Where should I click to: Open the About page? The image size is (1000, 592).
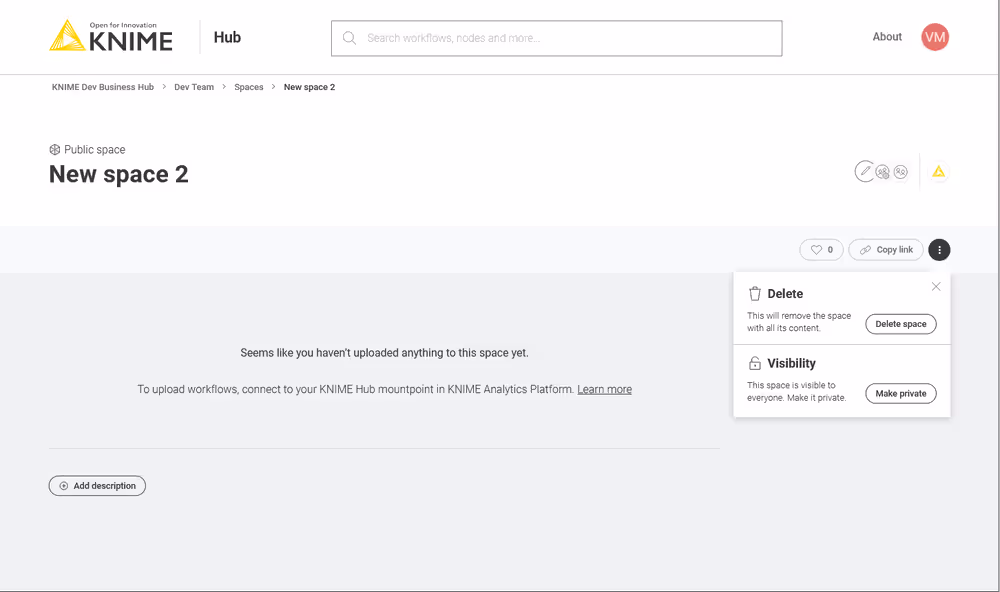pos(886,37)
